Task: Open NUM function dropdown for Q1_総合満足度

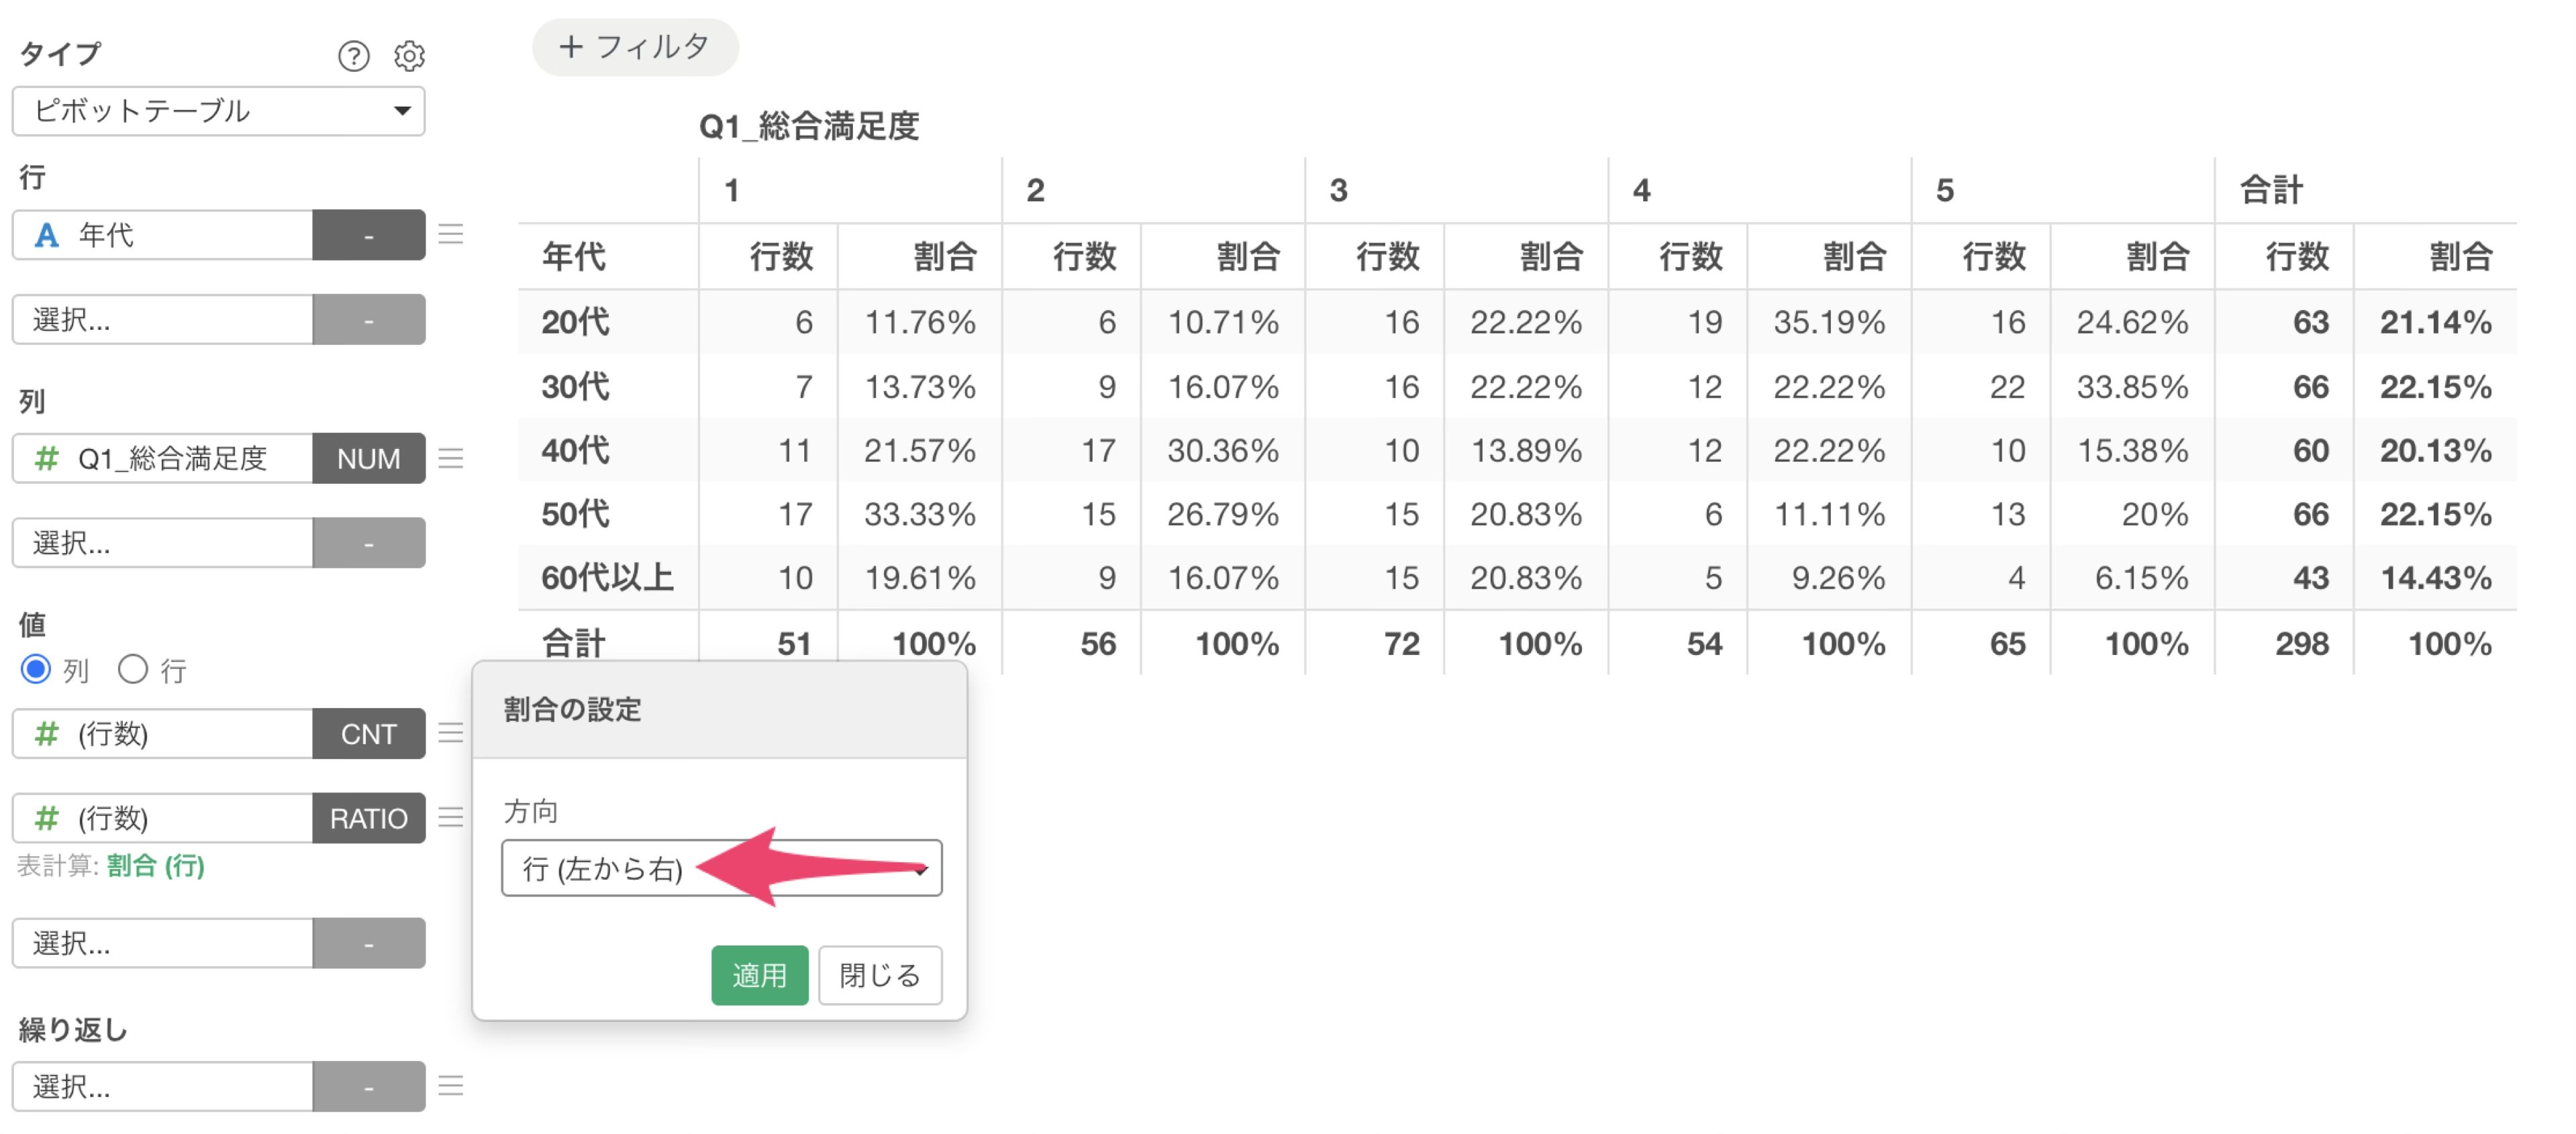Action: click(368, 458)
